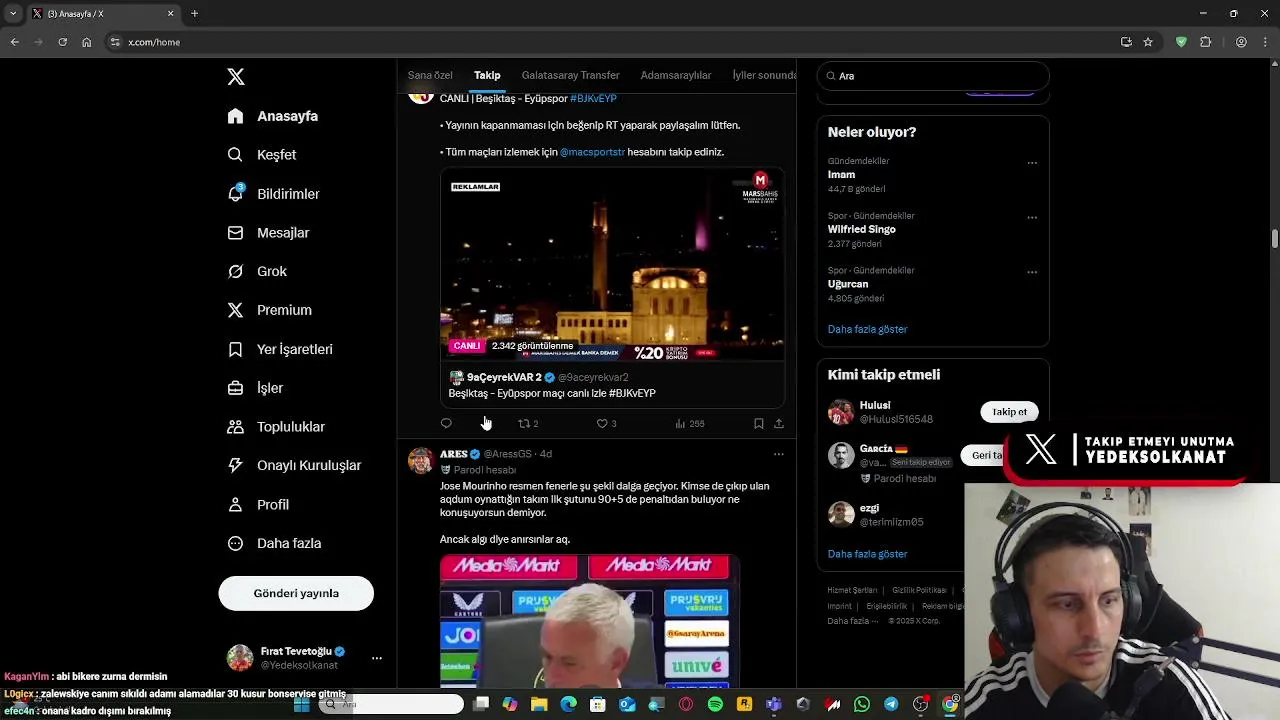Play the live Beşiktaş broadcast video

pos(612,264)
